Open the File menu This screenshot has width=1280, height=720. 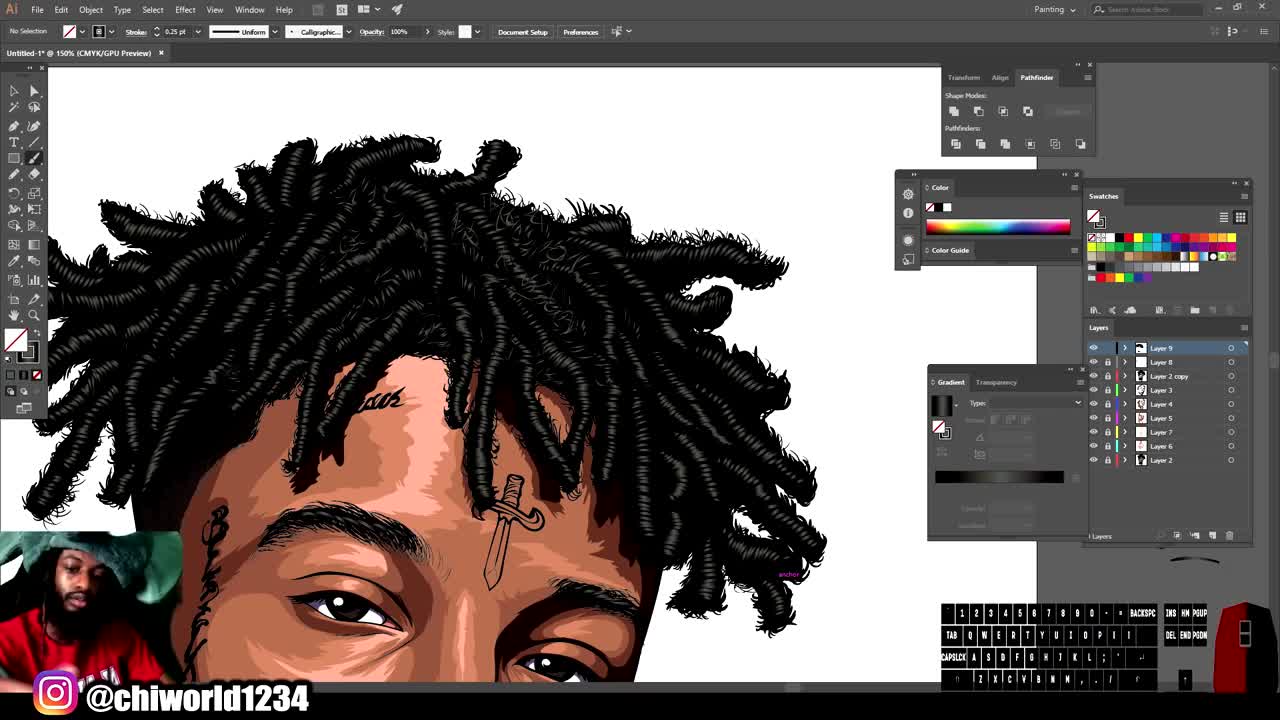point(37,10)
